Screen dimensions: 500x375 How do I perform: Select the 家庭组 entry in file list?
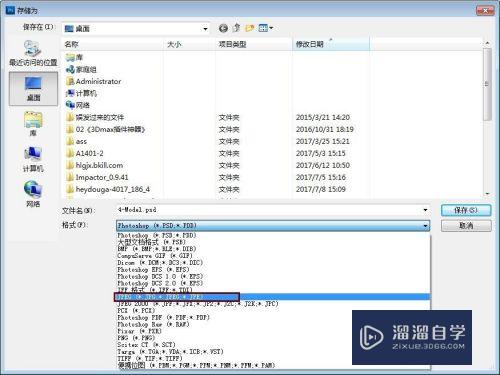(82, 69)
